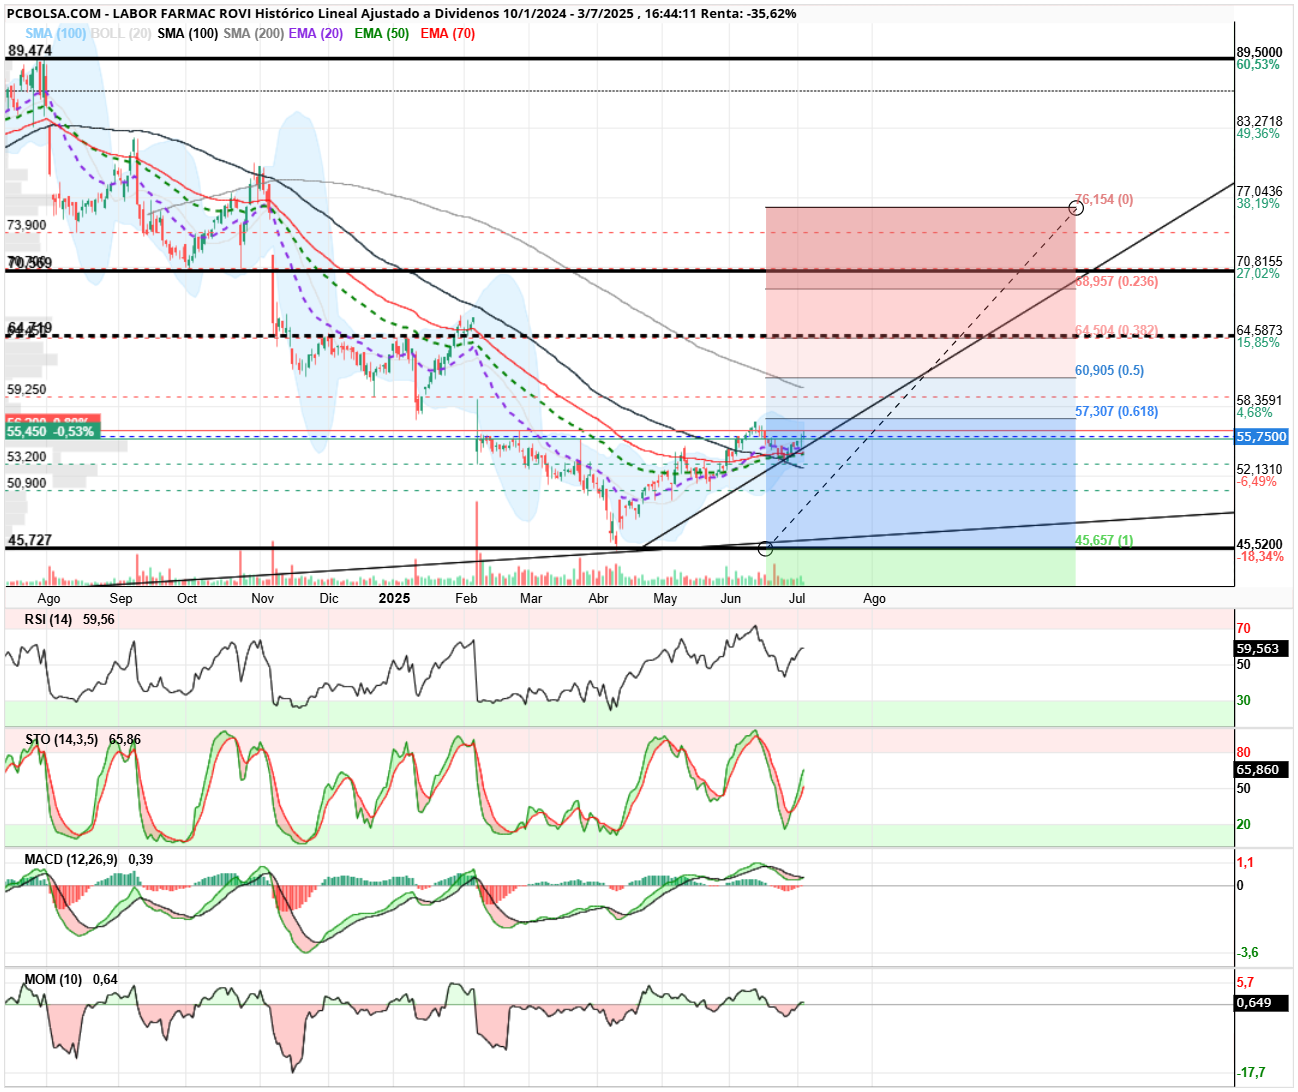The image size is (1298, 1092).
Task: Click the 50,900 level label
Action: point(27,483)
